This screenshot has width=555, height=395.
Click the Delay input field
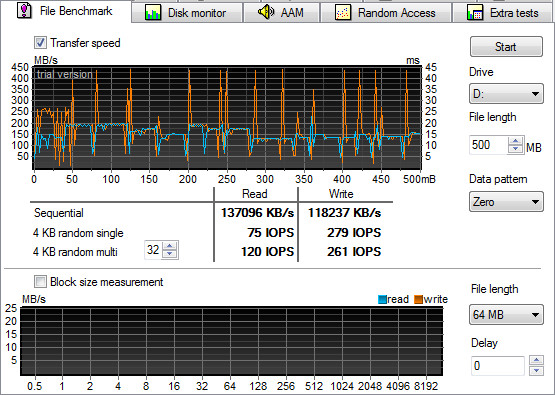[x=497, y=366]
